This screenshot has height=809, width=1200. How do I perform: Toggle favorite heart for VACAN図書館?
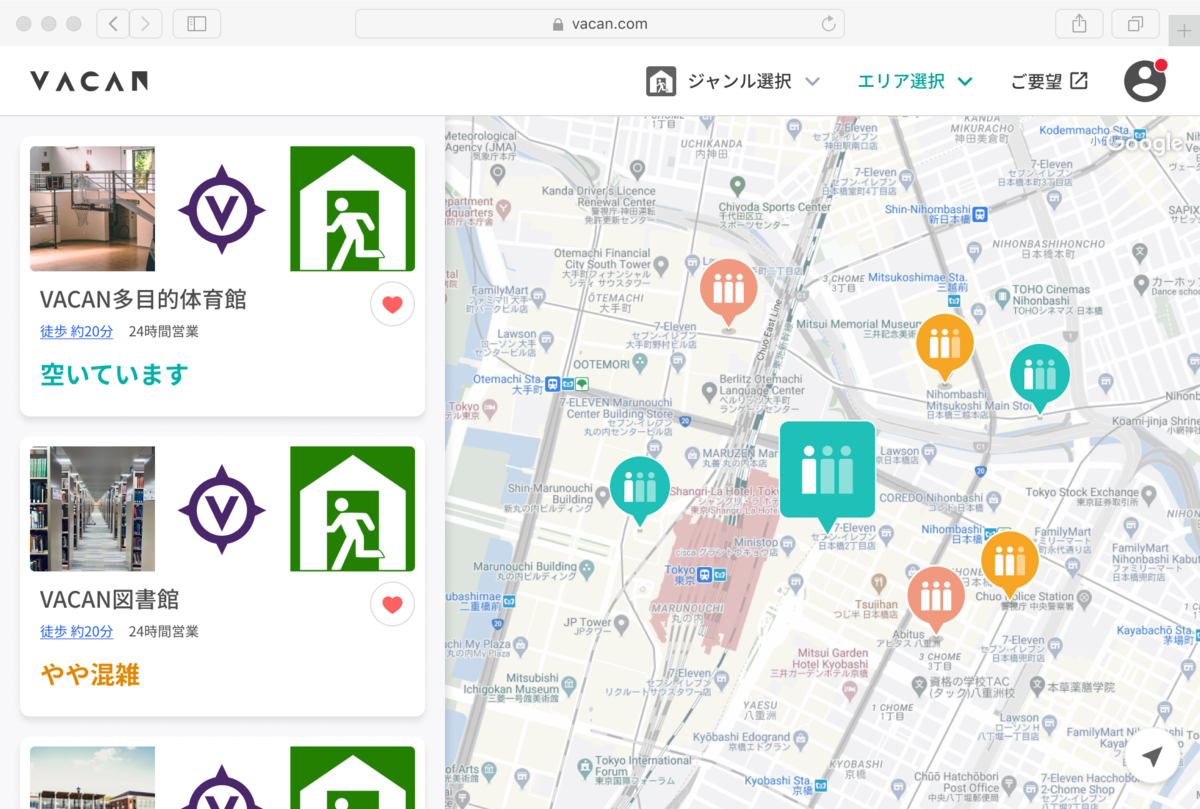tap(392, 604)
